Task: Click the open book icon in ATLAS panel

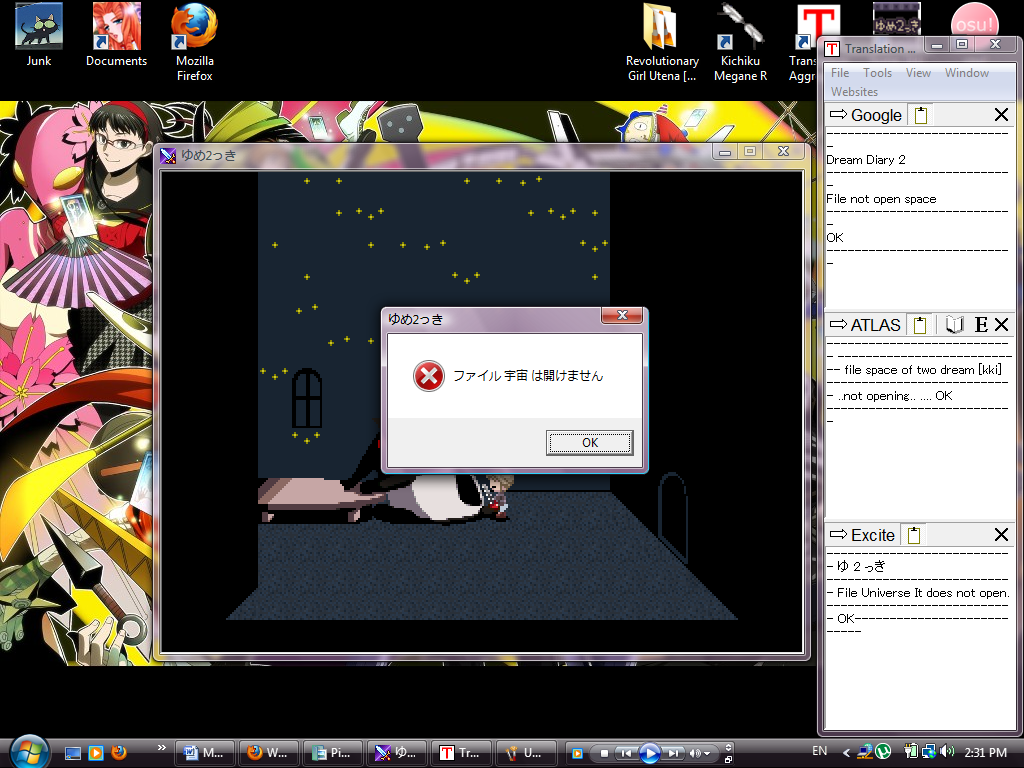Action: [955, 325]
